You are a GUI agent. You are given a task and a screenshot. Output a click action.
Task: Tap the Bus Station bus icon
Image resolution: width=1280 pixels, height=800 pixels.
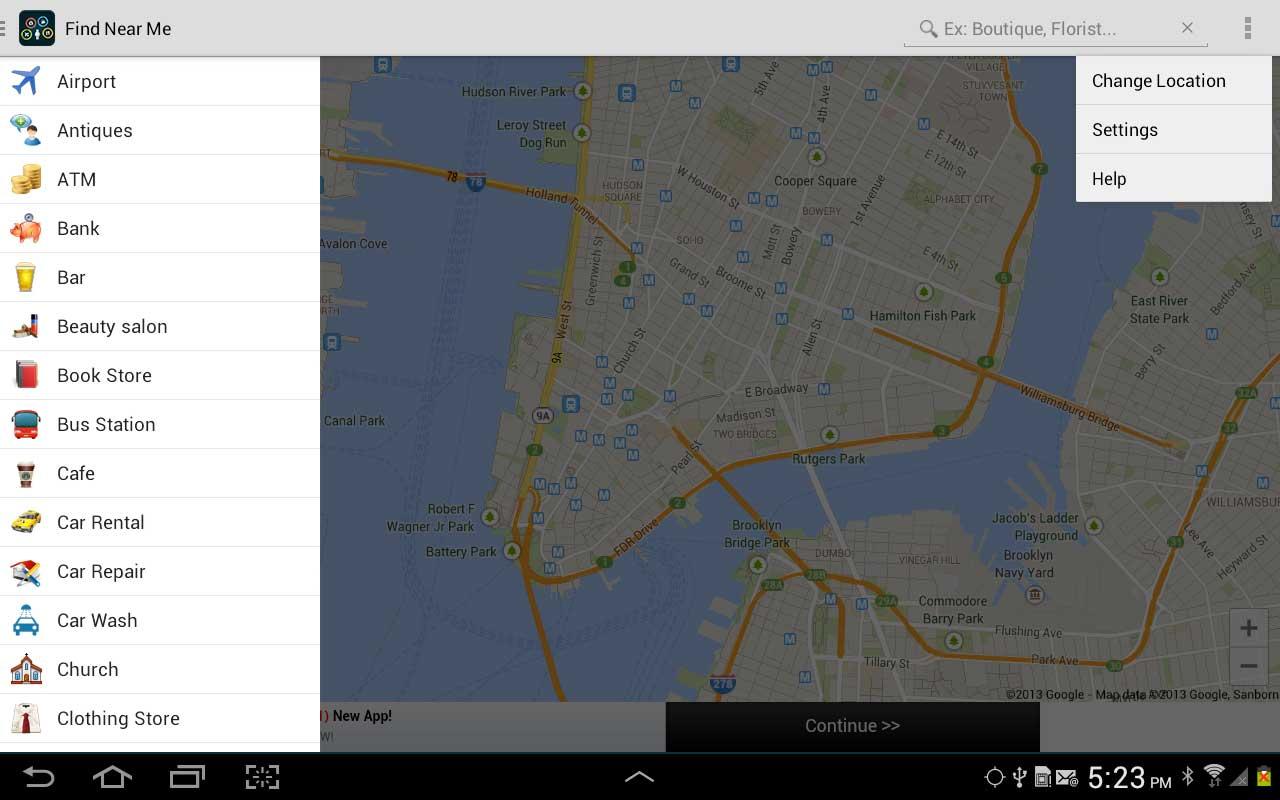click(26, 424)
